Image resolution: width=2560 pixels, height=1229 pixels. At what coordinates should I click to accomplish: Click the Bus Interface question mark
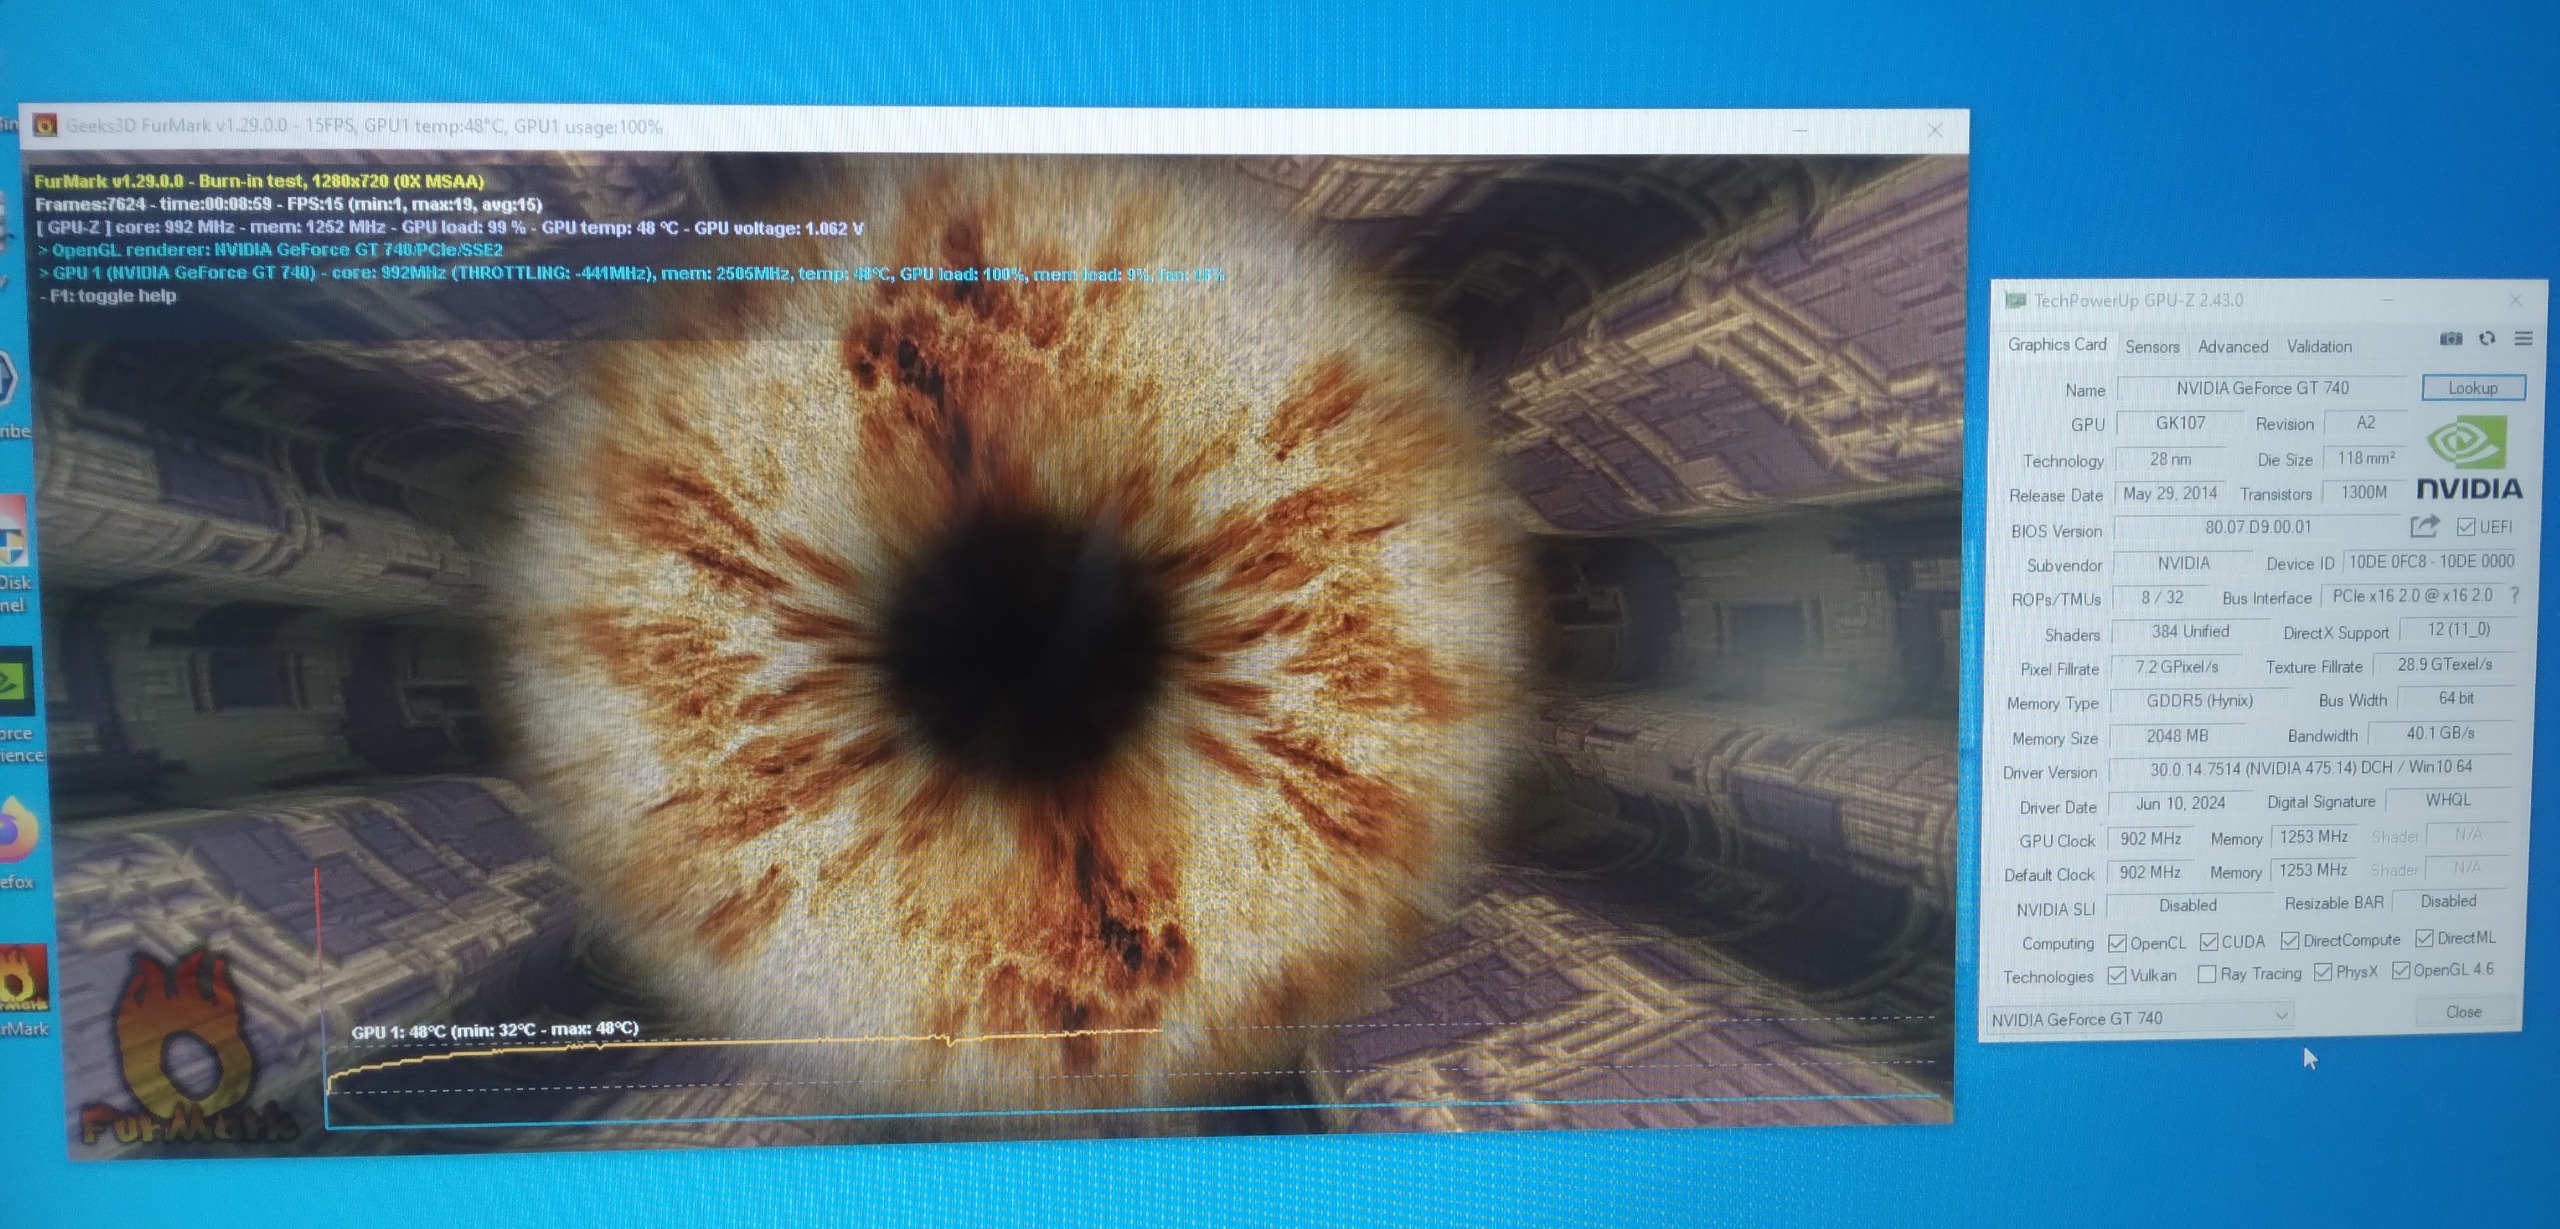pyautogui.click(x=2515, y=595)
